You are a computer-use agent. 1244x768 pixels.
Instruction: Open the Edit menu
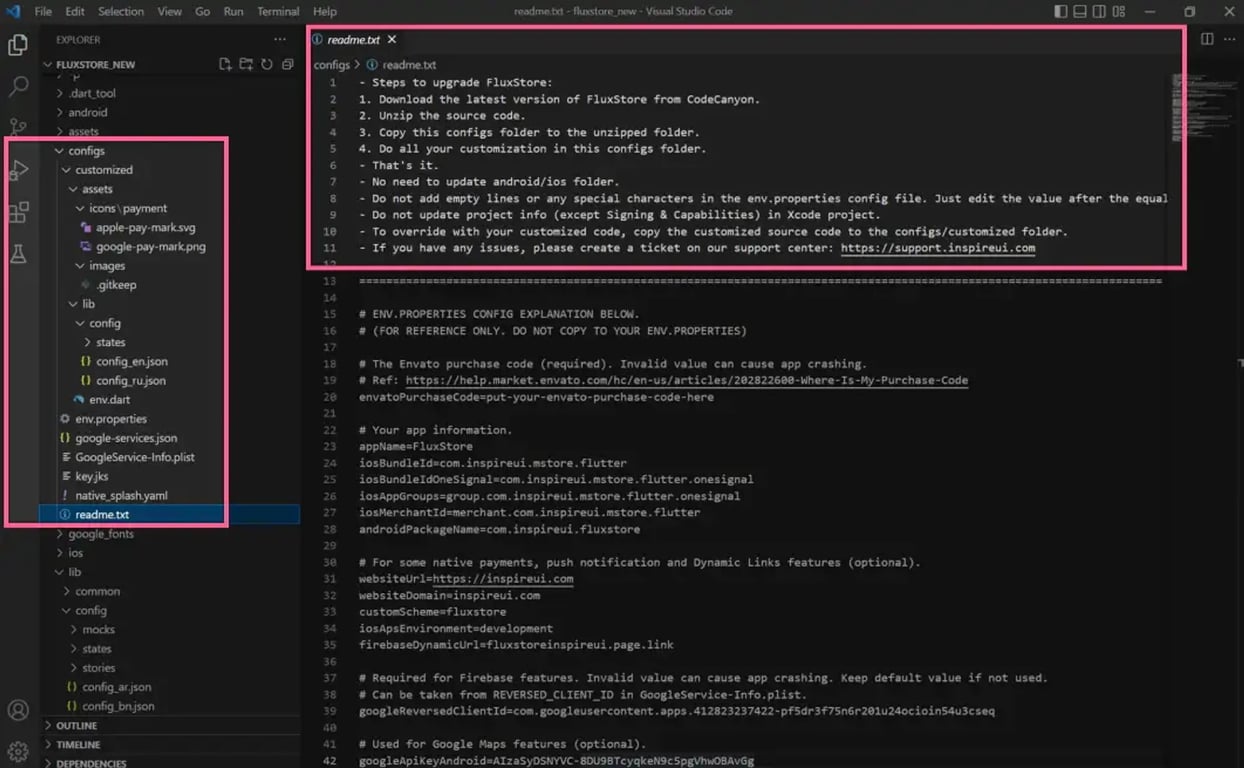pyautogui.click(x=75, y=12)
